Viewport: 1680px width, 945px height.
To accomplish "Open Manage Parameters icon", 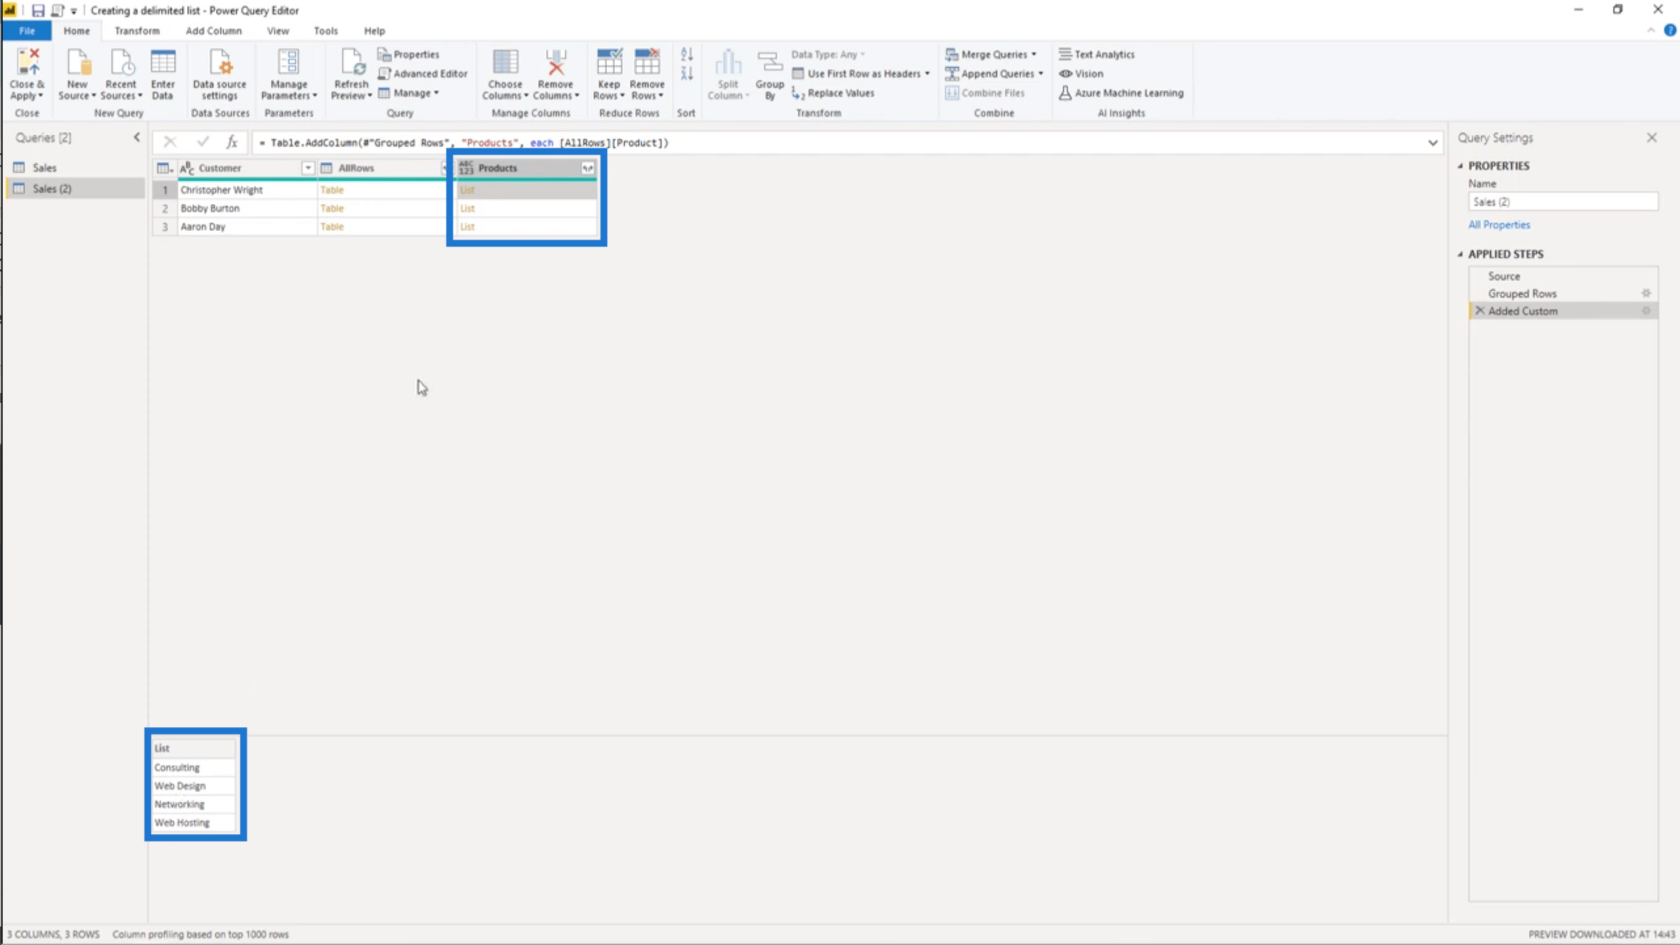I will (288, 62).
